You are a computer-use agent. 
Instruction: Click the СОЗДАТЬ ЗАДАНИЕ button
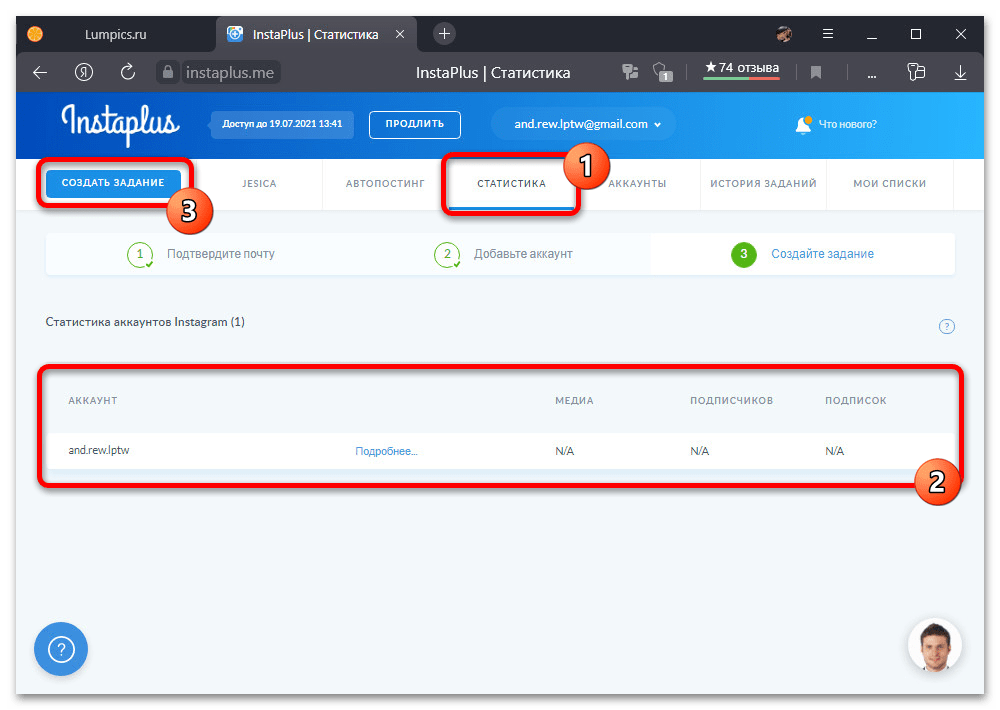pyautogui.click(x=113, y=183)
